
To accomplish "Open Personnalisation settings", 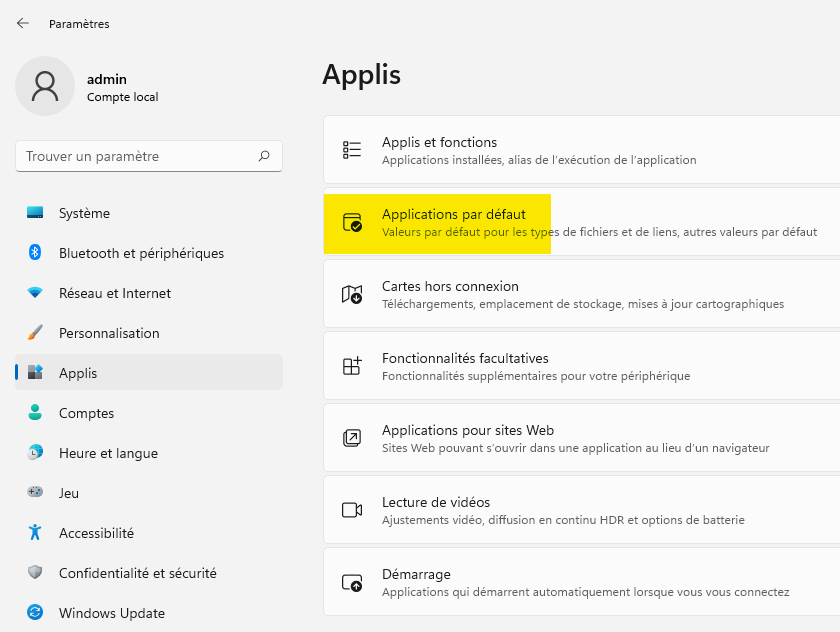I will click(108, 333).
